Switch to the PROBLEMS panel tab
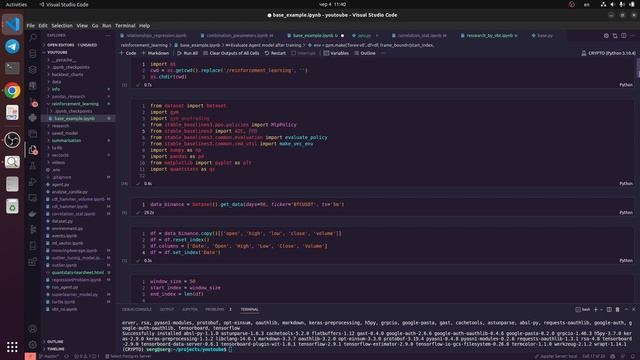This screenshot has height=360, width=640. [x=215, y=309]
